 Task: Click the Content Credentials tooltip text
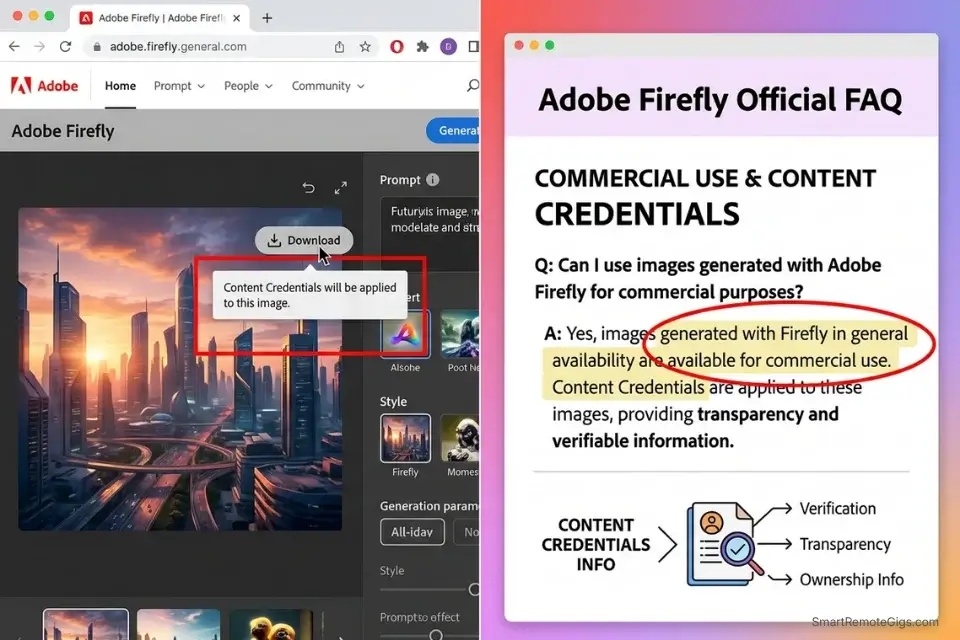[310, 295]
